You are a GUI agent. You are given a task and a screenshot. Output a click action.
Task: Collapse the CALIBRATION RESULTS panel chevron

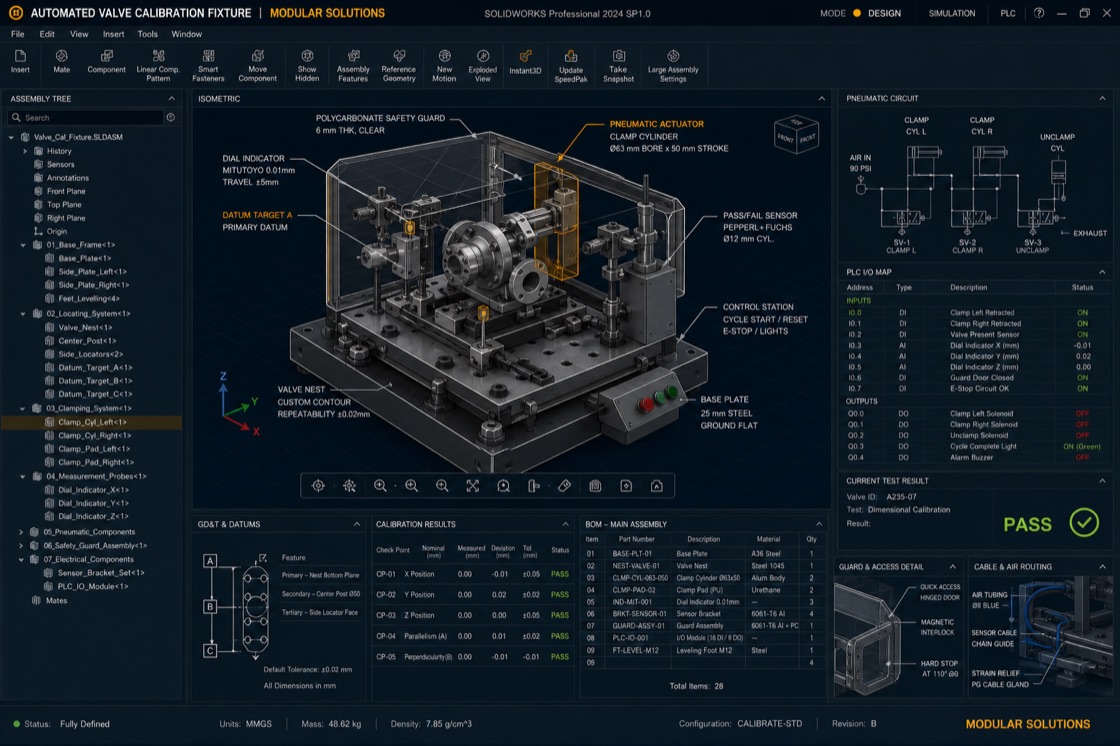click(566, 524)
